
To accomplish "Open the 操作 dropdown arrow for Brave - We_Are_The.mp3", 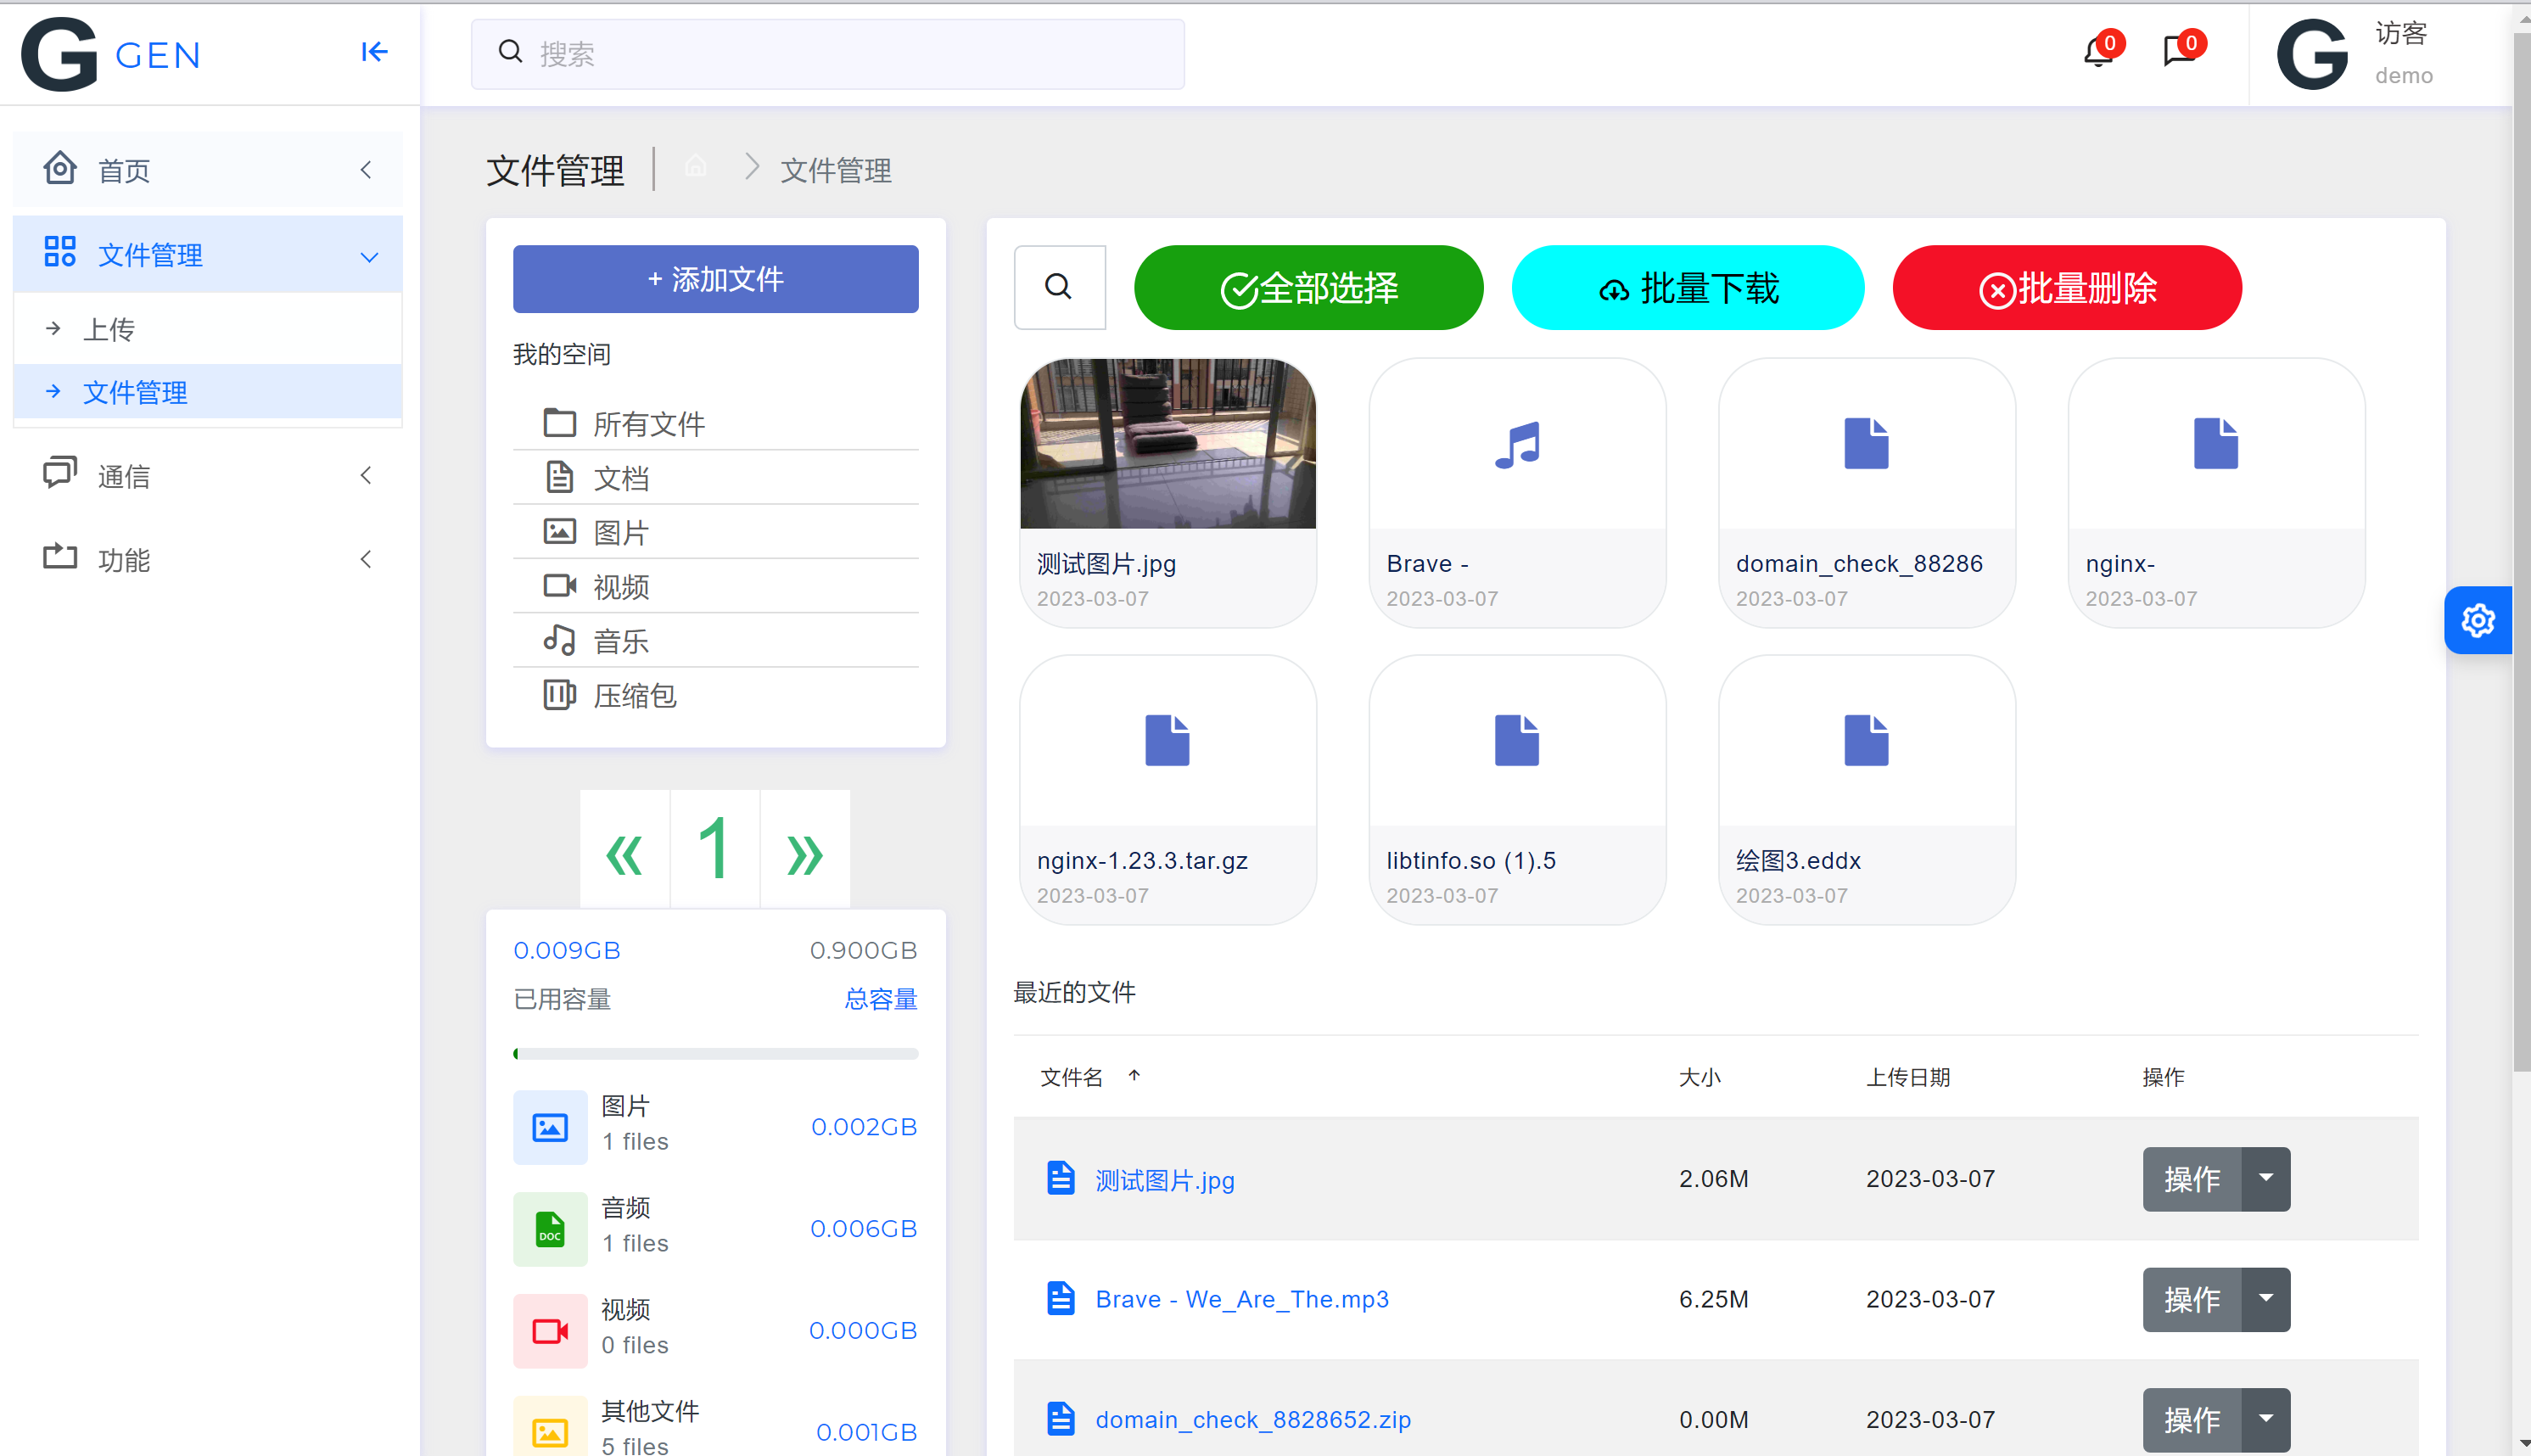I will click(2265, 1298).
